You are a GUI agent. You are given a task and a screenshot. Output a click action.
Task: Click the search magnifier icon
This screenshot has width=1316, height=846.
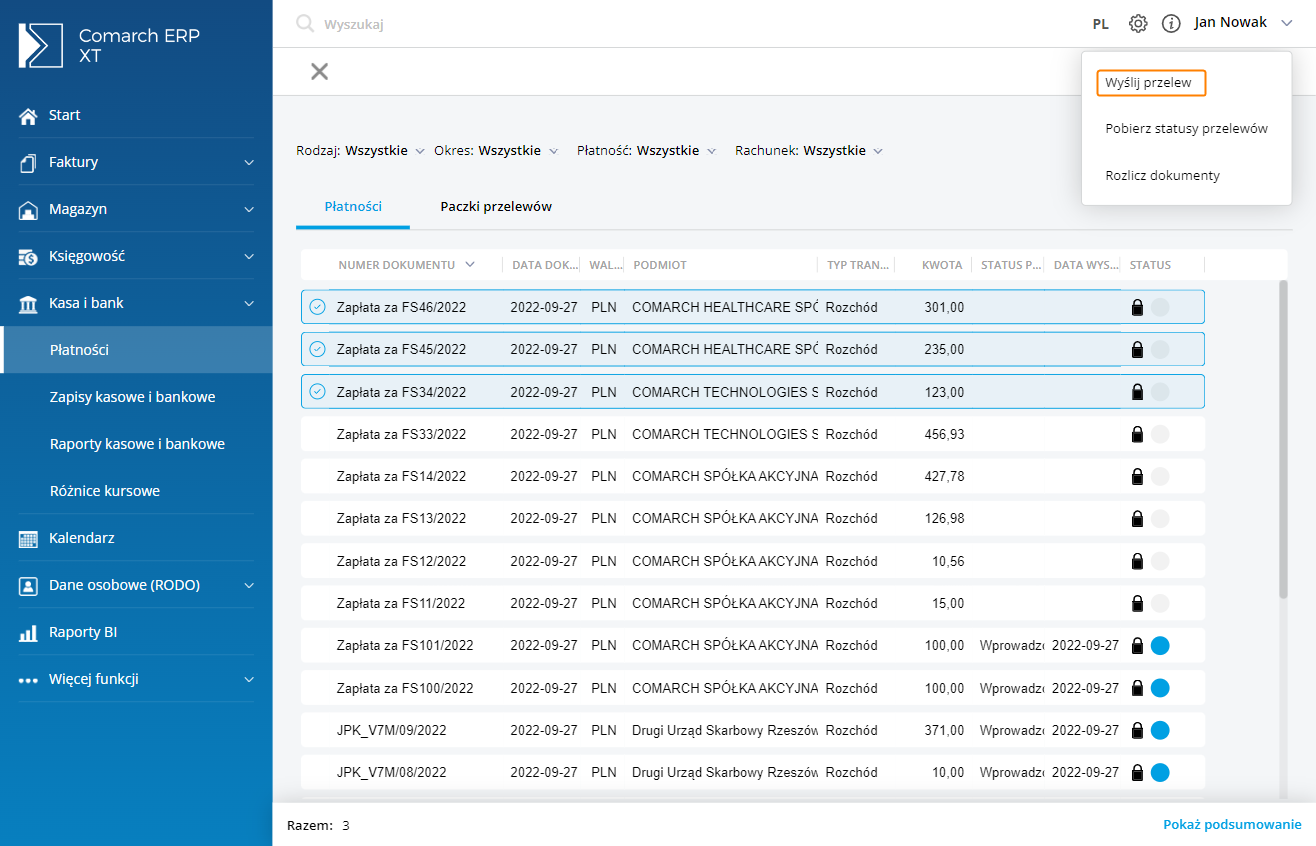pos(305,24)
